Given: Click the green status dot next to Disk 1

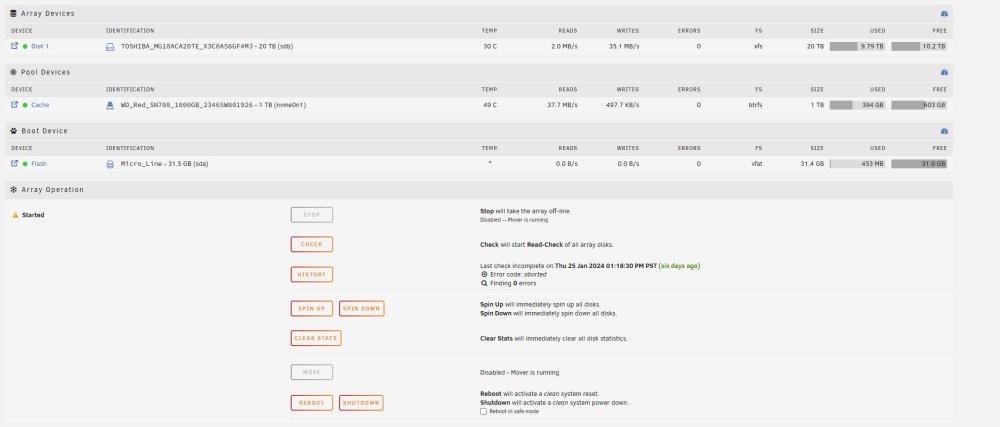Looking at the screenshot, I should click(26, 47).
